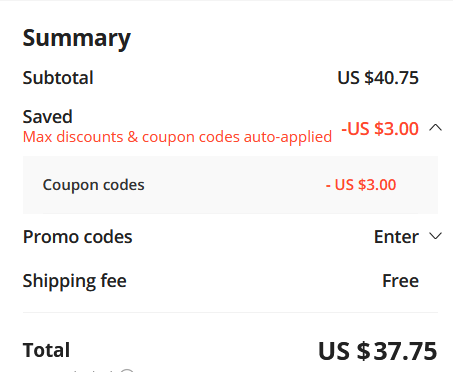Click the info icon below Total

point(127,370)
